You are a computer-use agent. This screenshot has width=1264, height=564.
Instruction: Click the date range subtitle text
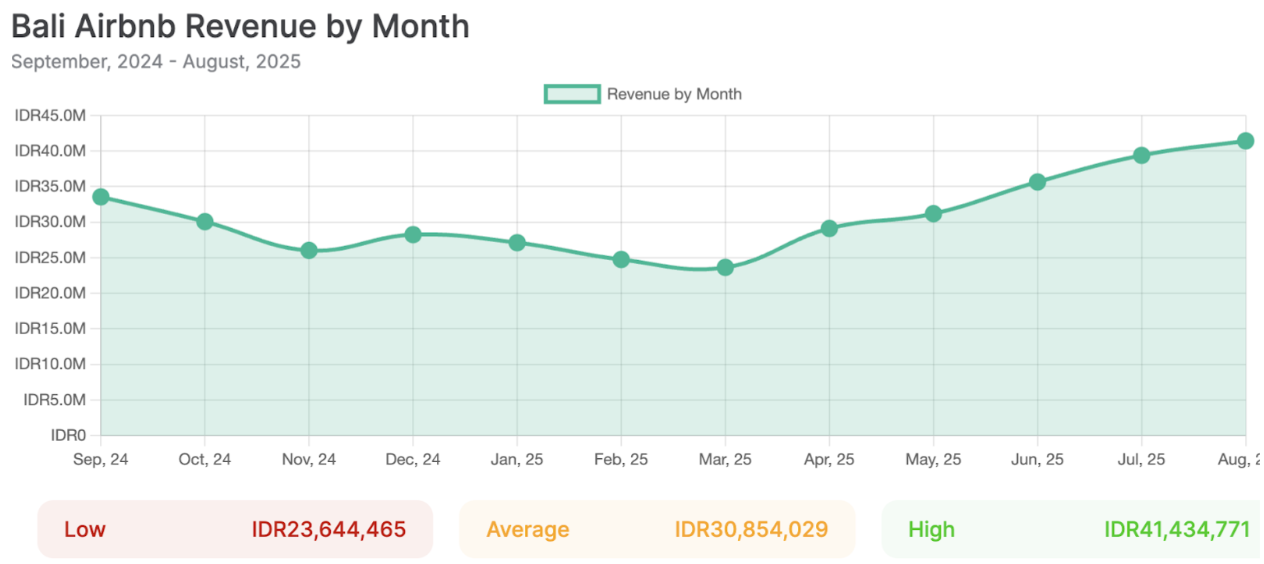pyautogui.click(x=156, y=61)
